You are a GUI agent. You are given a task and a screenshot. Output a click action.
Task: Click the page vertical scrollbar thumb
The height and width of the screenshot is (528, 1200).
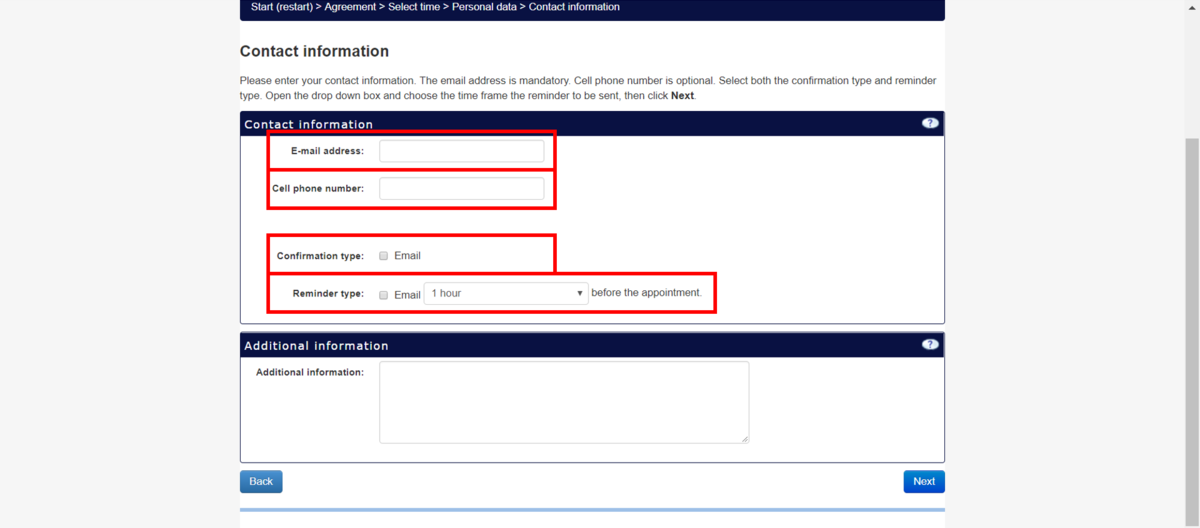pyautogui.click(x=1192, y=332)
